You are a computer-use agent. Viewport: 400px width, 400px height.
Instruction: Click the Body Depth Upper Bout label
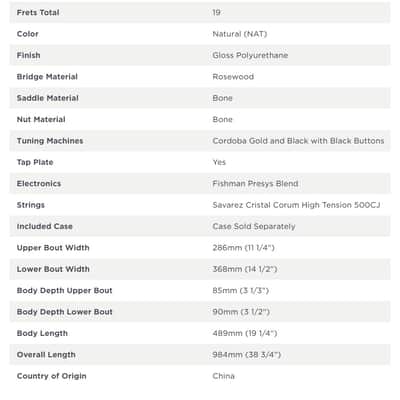64,290
